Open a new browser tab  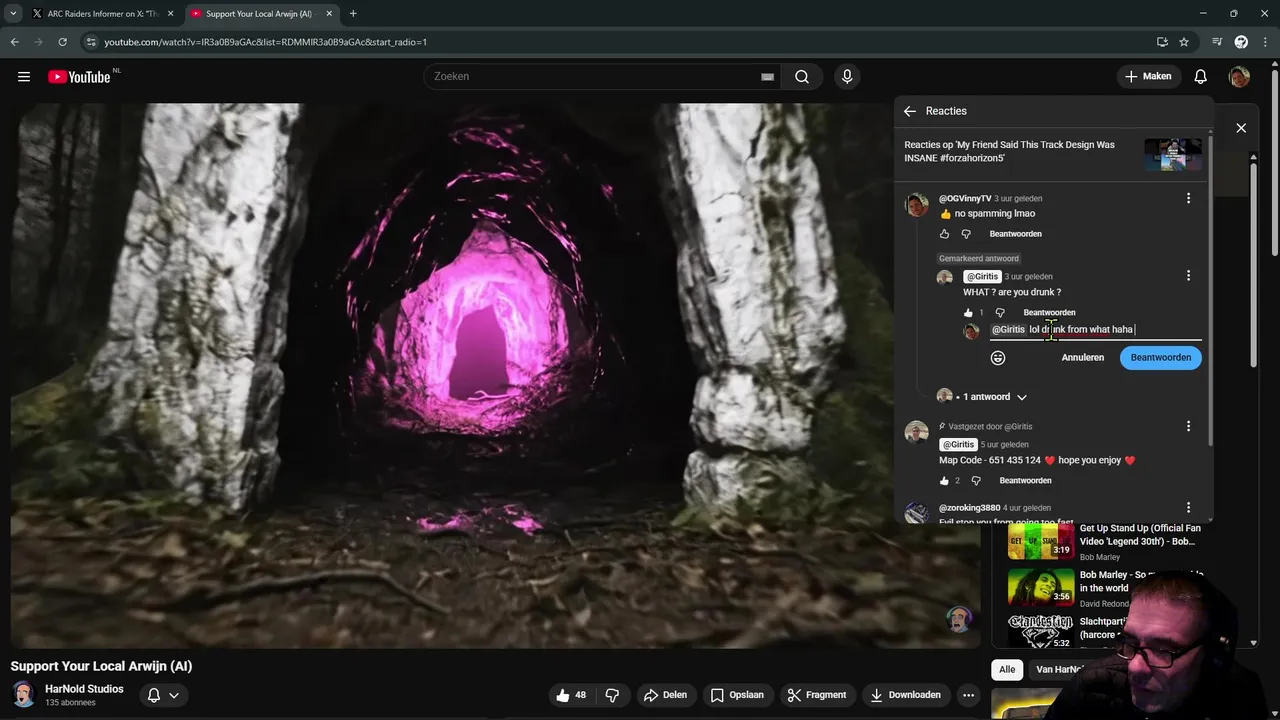pos(353,14)
